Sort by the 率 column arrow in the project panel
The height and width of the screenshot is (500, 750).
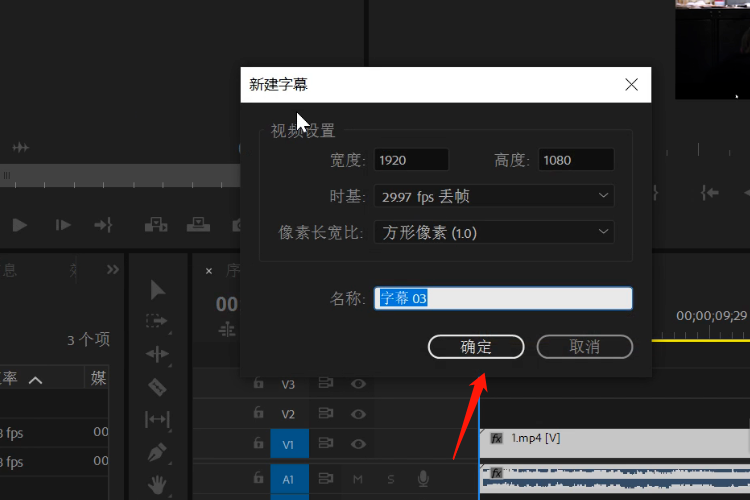coord(35,380)
